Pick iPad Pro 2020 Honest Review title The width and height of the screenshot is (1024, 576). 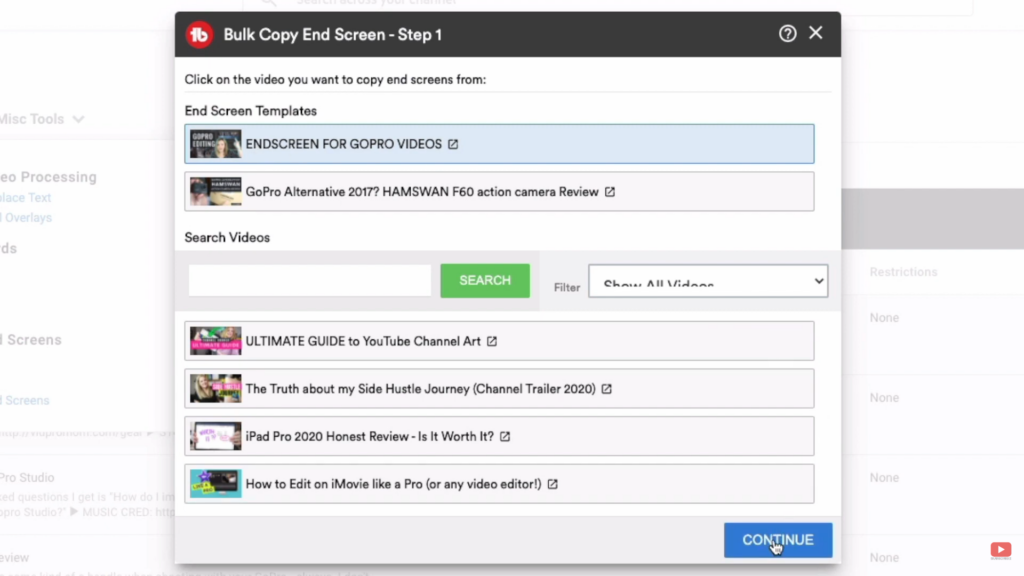[x=370, y=436]
